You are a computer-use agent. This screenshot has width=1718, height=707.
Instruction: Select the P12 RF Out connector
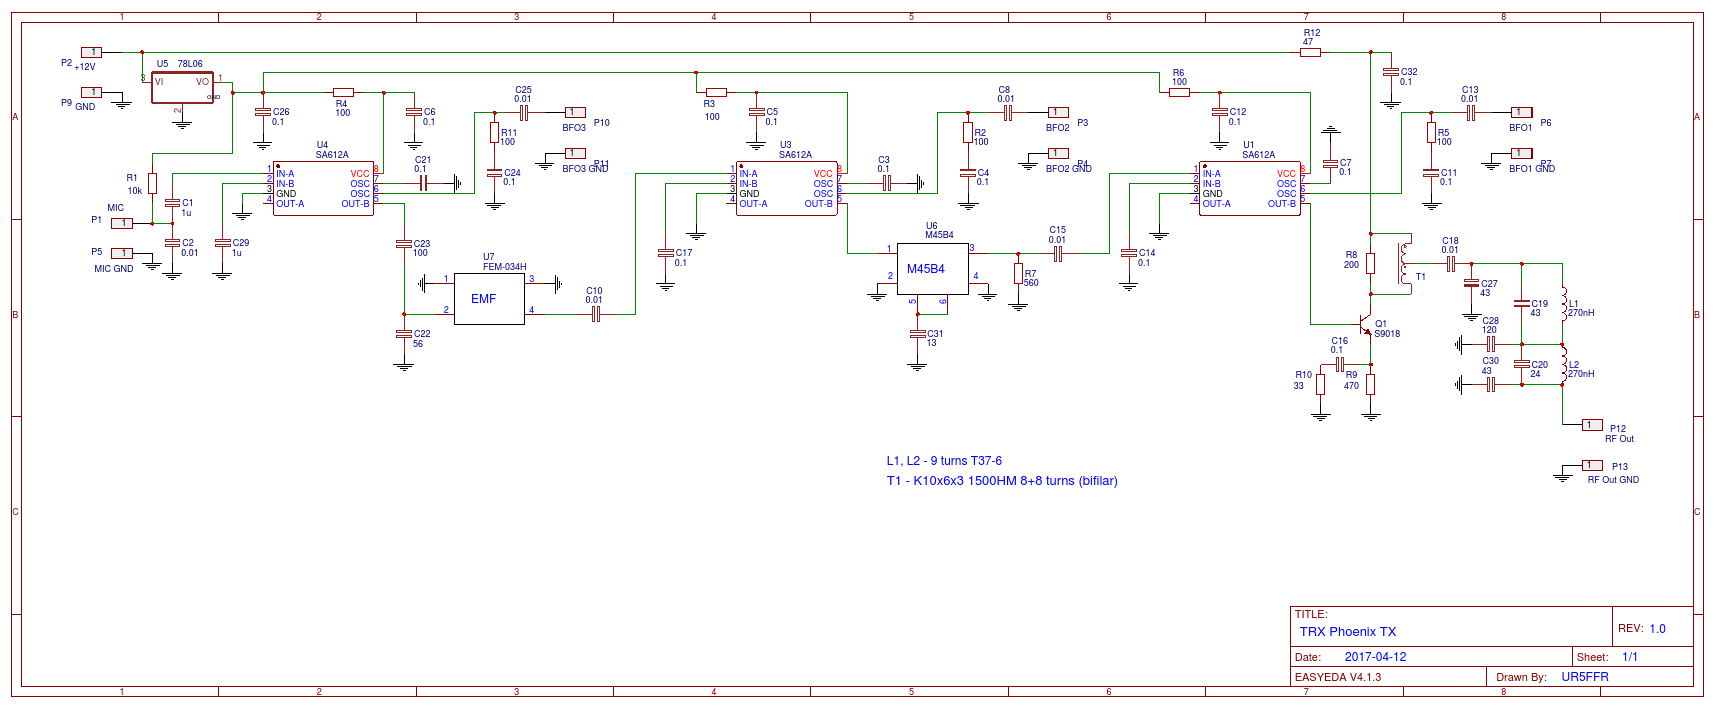(x=1591, y=425)
